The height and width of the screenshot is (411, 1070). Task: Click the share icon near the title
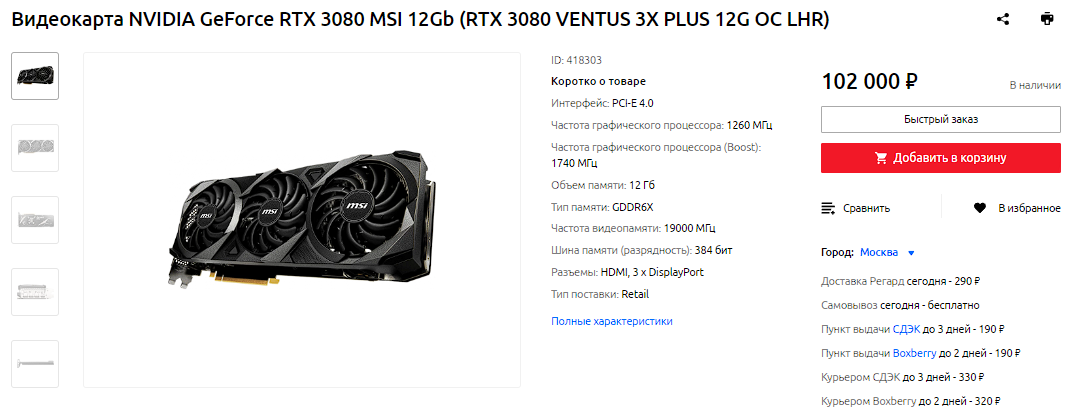tap(1002, 19)
